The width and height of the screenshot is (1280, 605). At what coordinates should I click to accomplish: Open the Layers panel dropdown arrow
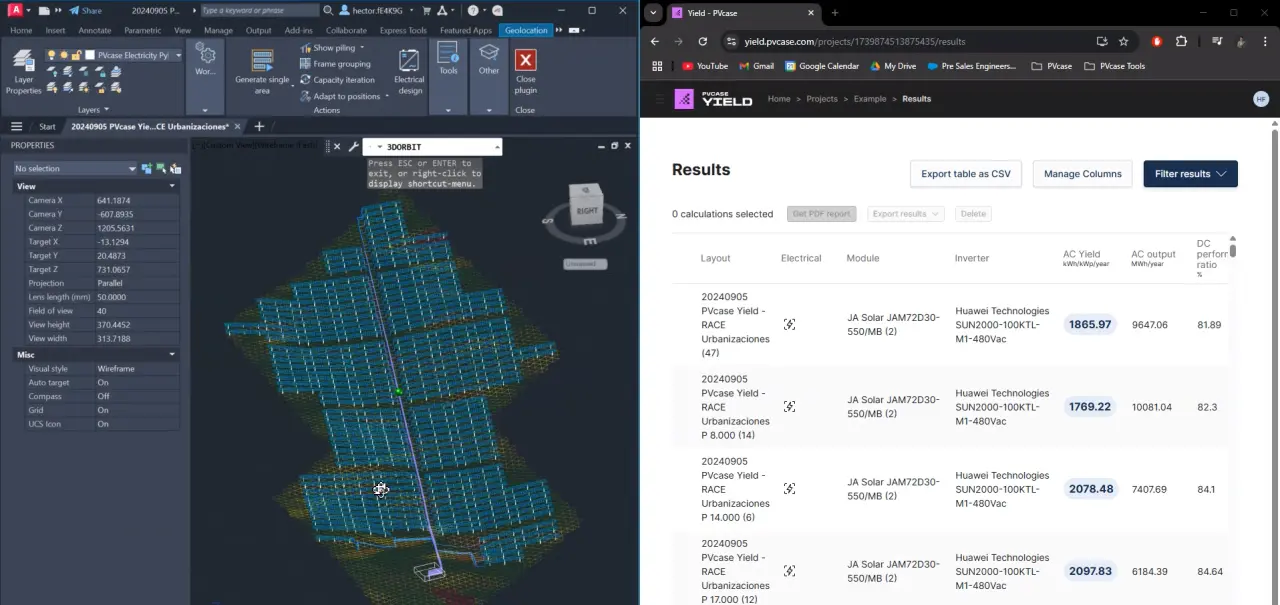point(106,110)
